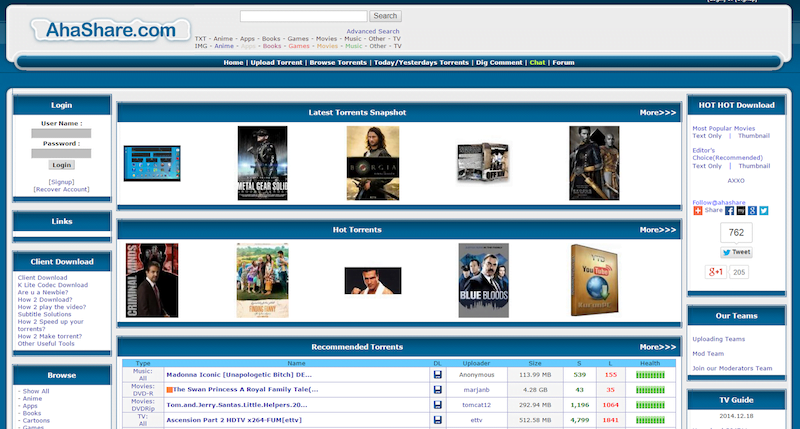Open Other Useful Tools link
Viewport: 800px width, 429px height.
point(46,343)
